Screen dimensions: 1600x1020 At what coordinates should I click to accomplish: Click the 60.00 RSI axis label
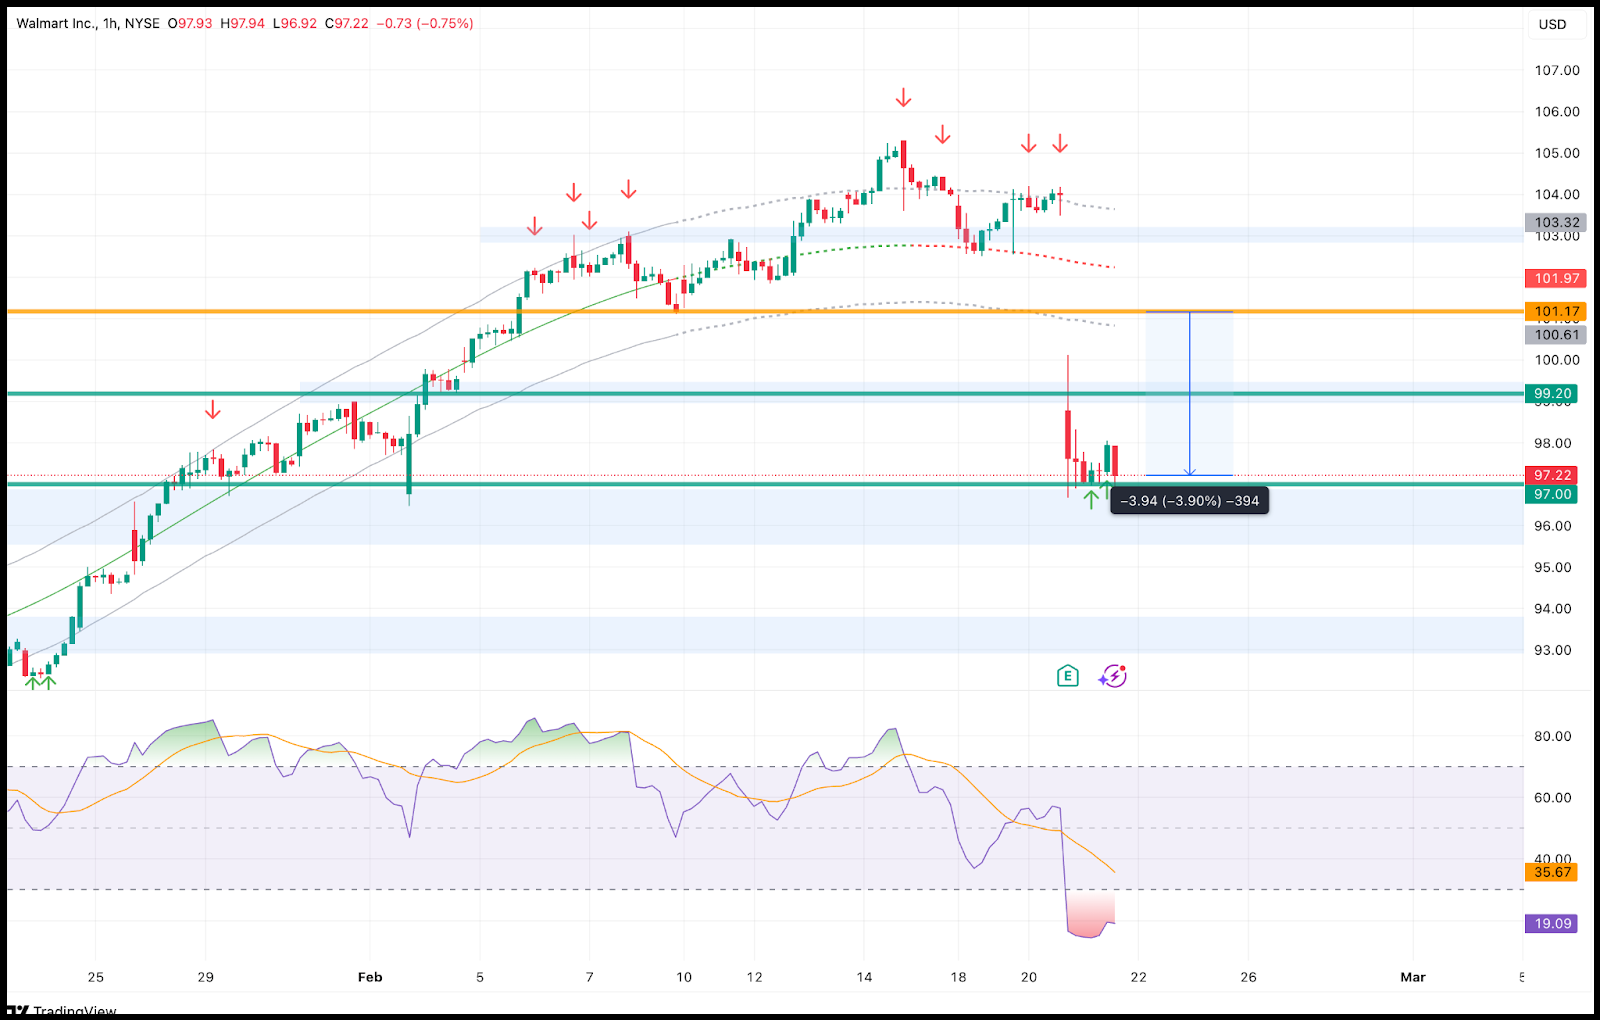coord(1553,798)
